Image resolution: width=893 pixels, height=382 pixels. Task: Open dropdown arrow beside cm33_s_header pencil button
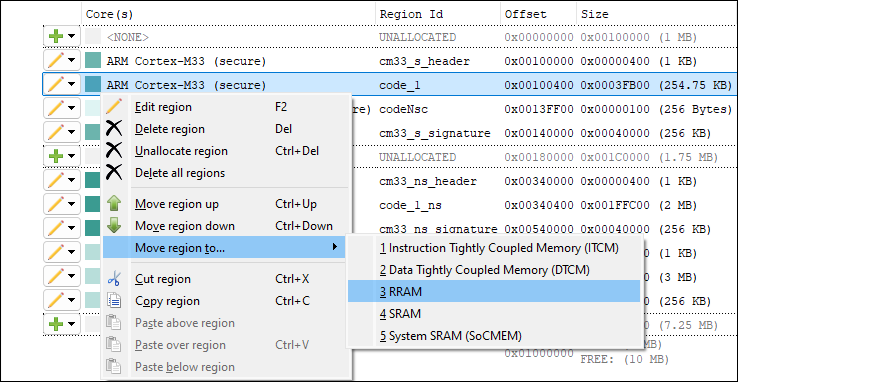pyautogui.click(x=72, y=60)
